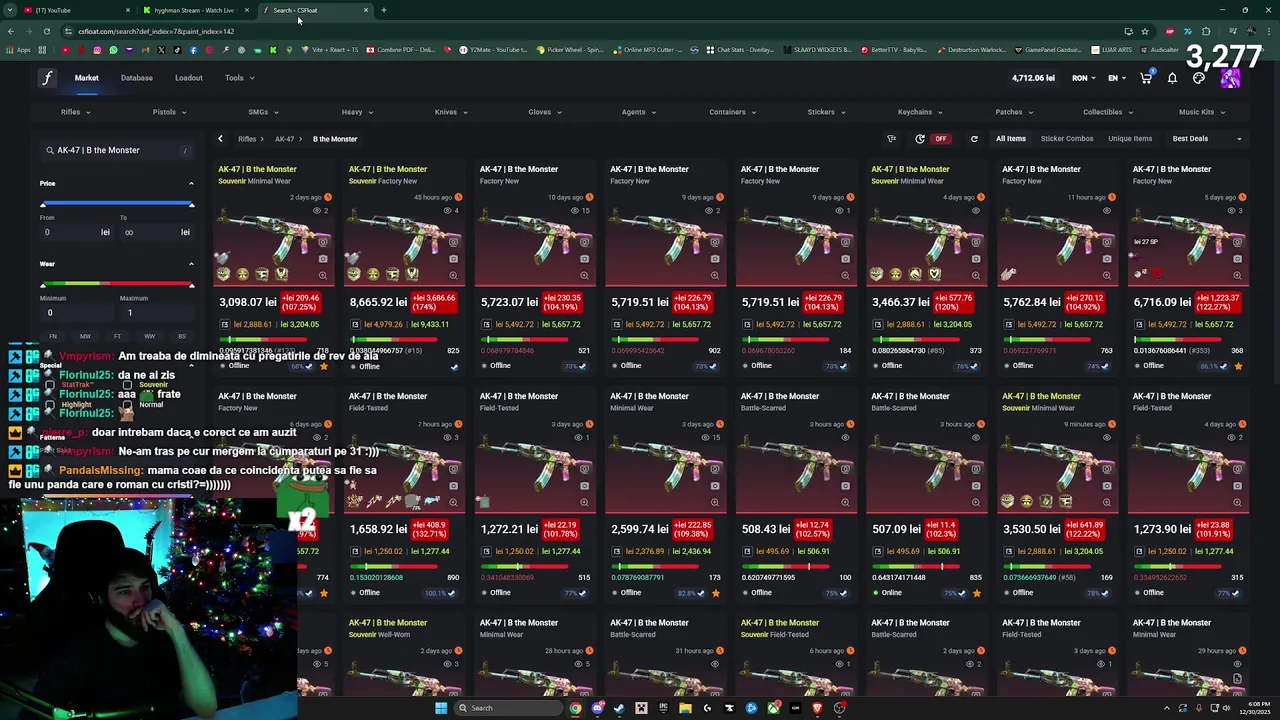Open the shopping cart

pos(1146,78)
